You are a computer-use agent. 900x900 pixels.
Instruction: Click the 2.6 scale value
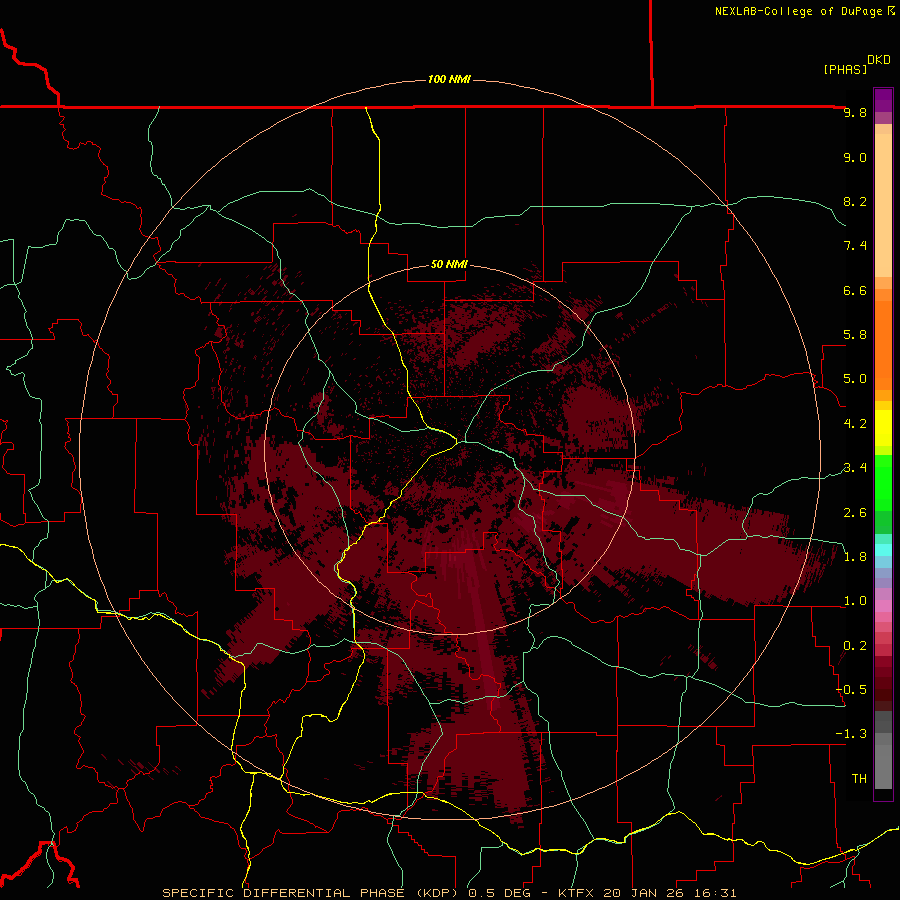(x=855, y=513)
